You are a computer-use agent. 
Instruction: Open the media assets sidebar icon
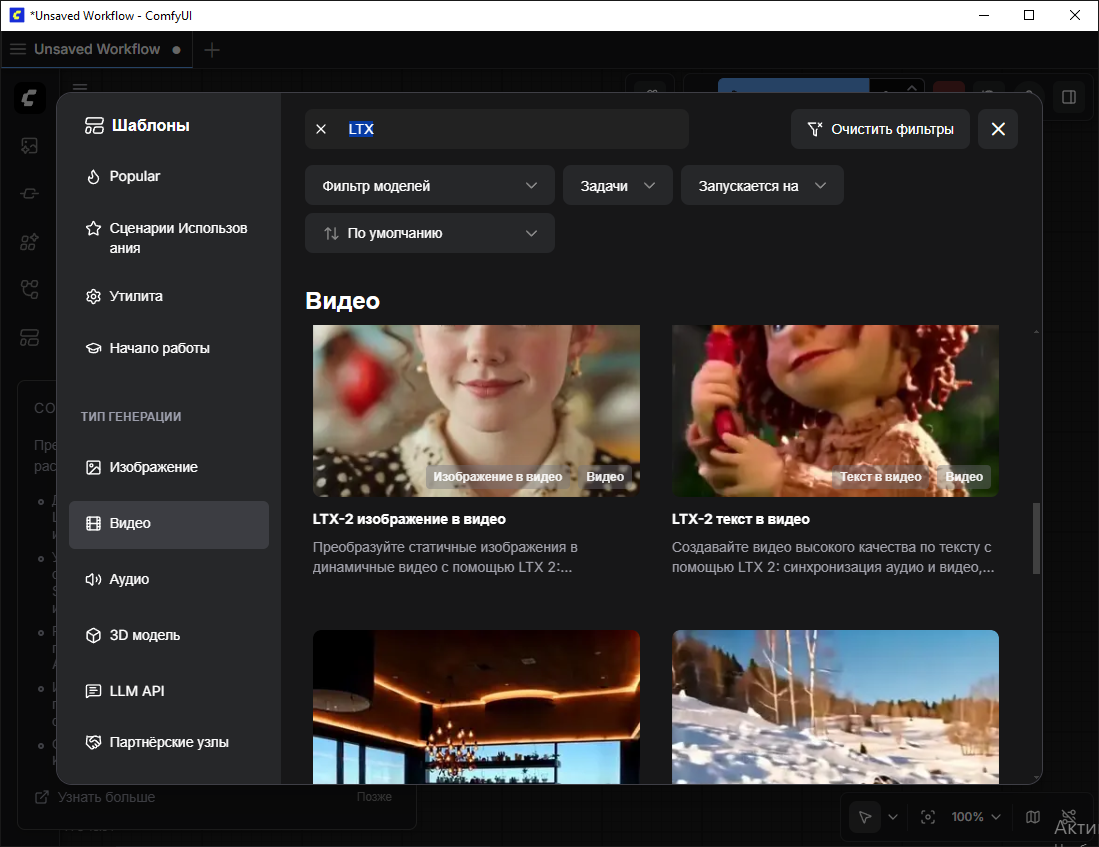[x=29, y=146]
